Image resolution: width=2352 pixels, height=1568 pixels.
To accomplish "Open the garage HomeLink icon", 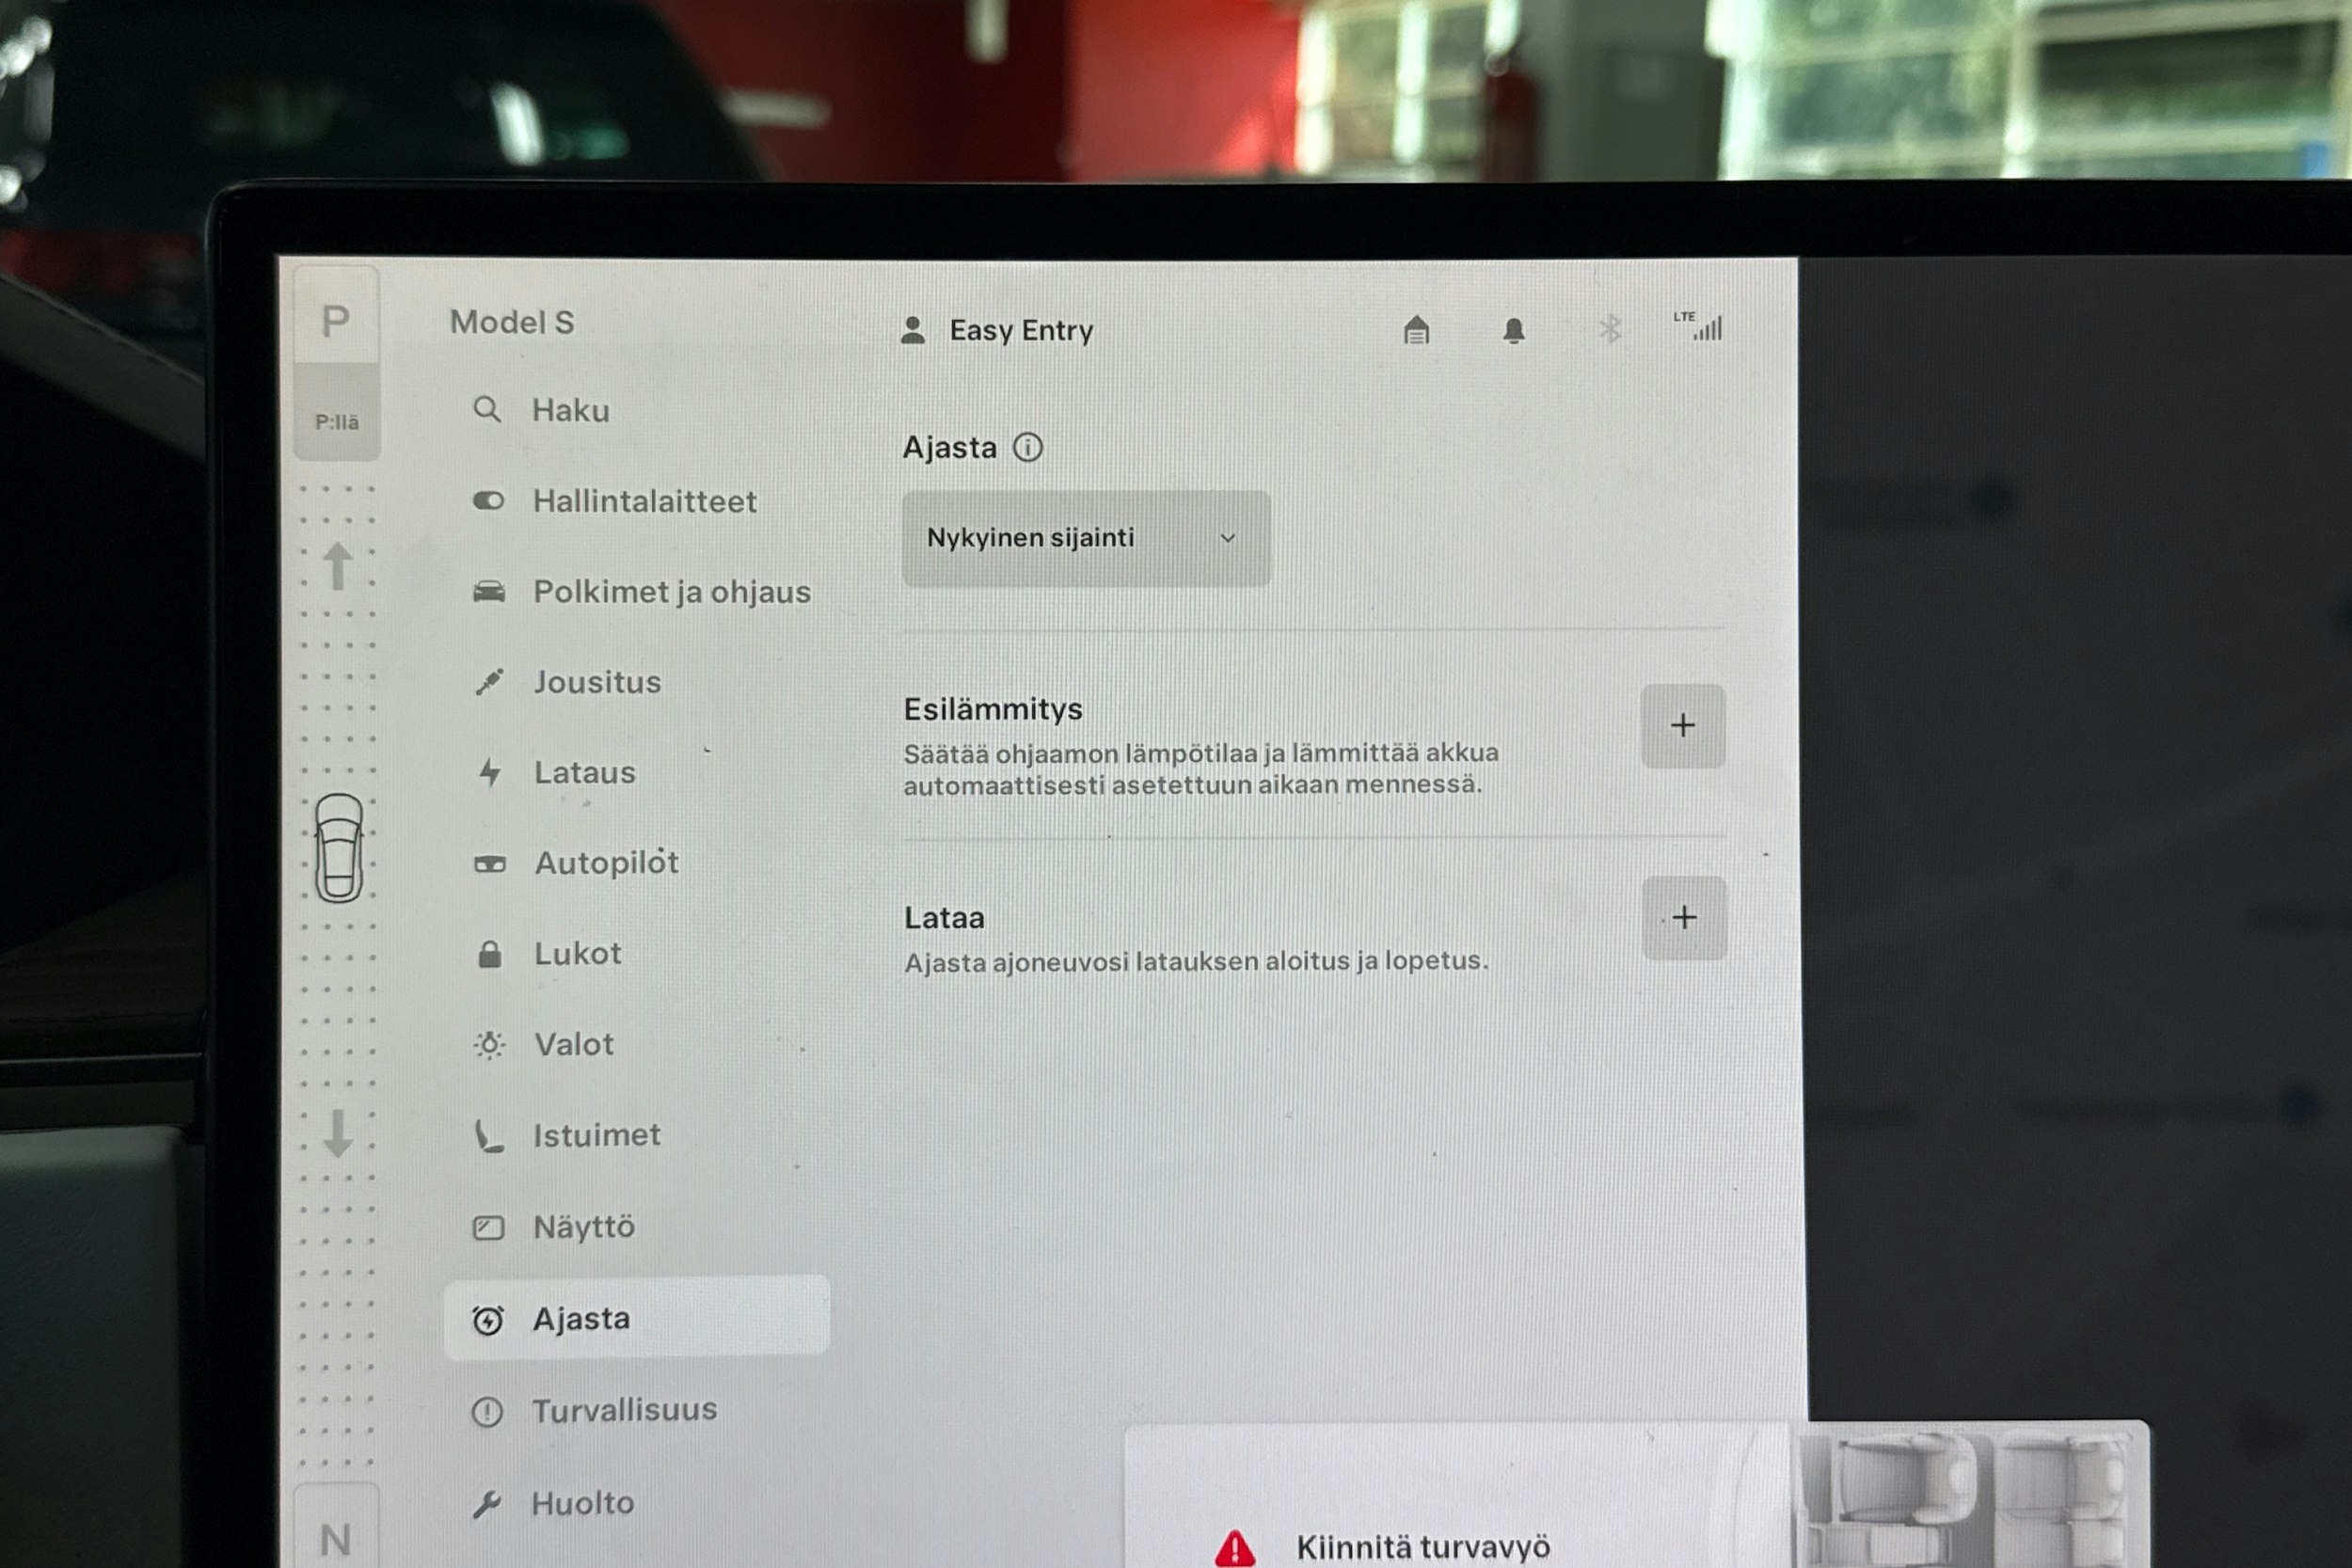I will pos(1416,330).
